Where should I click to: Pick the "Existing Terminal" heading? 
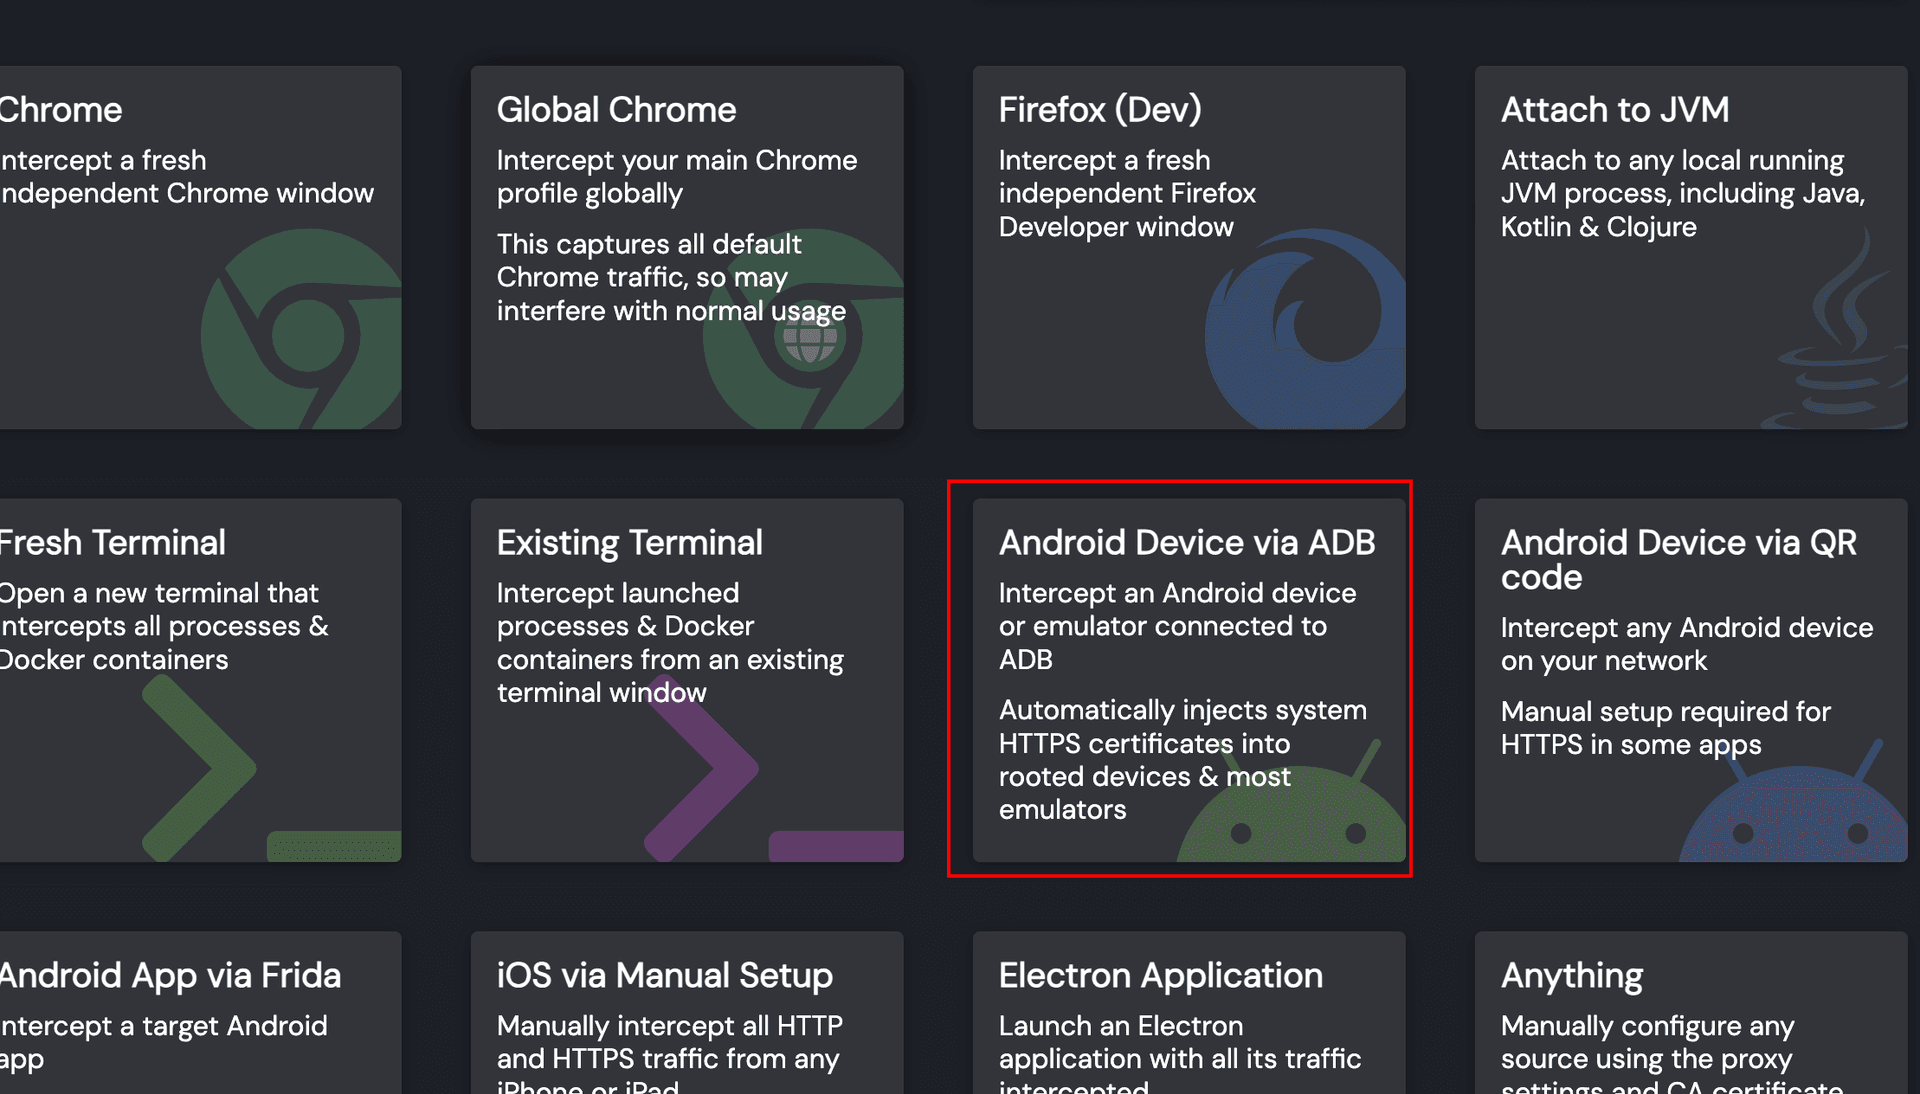pos(630,543)
